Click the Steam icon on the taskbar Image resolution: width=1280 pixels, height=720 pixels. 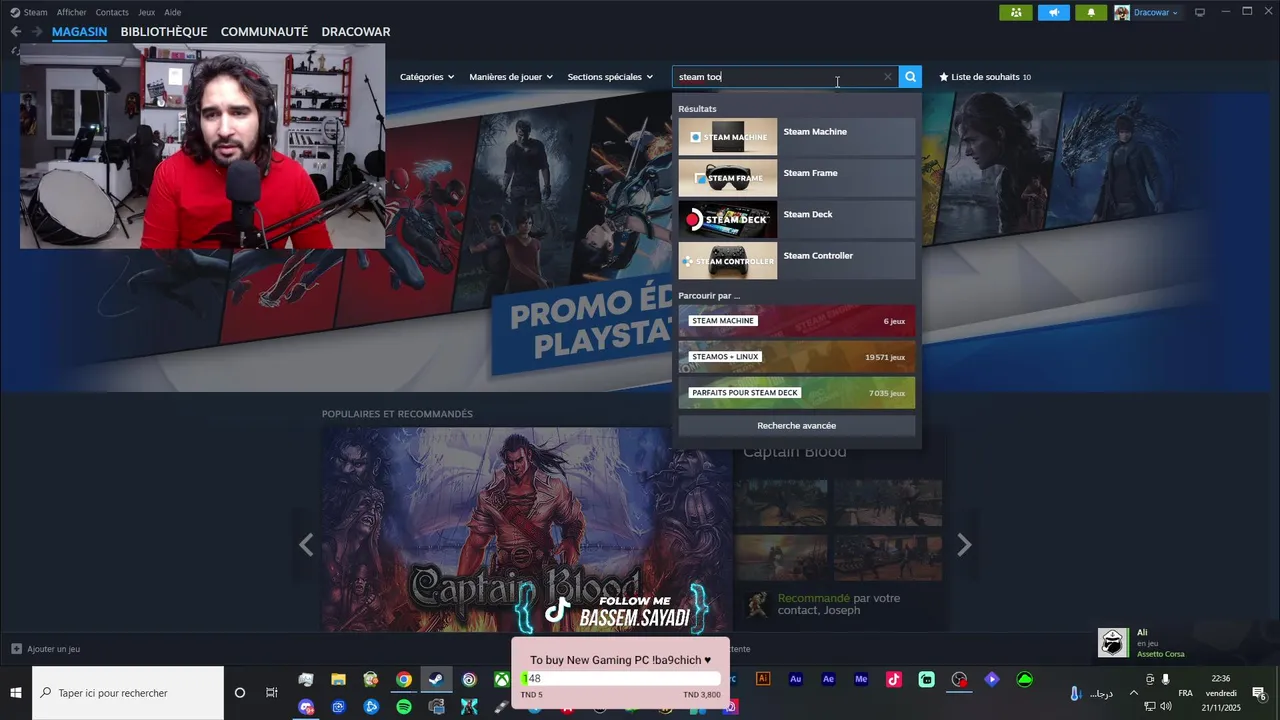pos(436,680)
